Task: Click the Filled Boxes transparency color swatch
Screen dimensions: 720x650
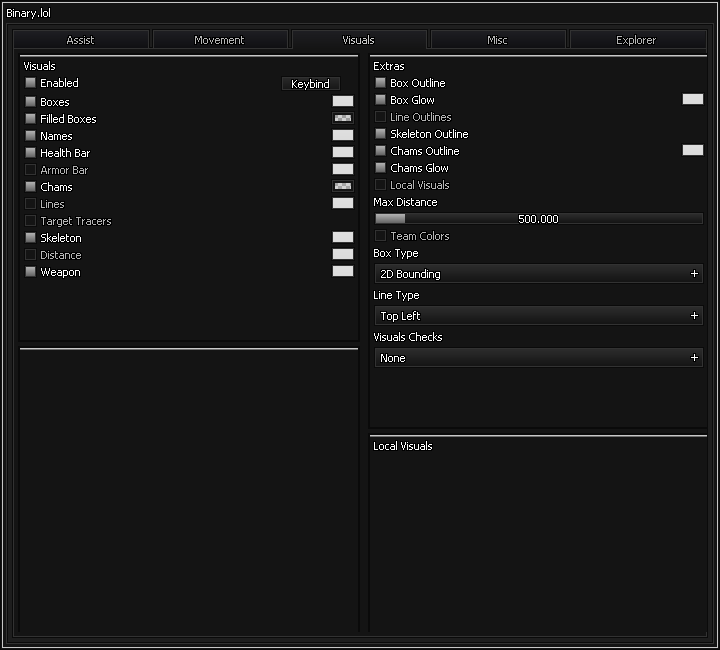Action: [x=343, y=118]
